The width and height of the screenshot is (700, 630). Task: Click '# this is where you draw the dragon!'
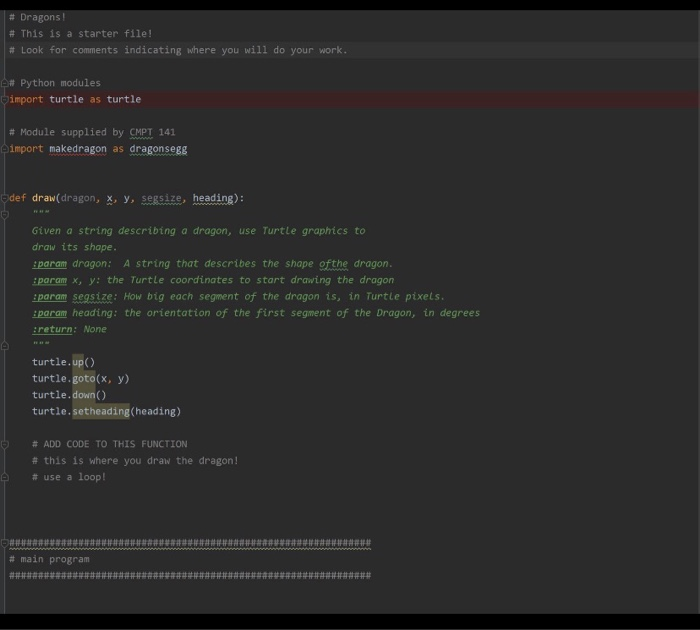135,461
